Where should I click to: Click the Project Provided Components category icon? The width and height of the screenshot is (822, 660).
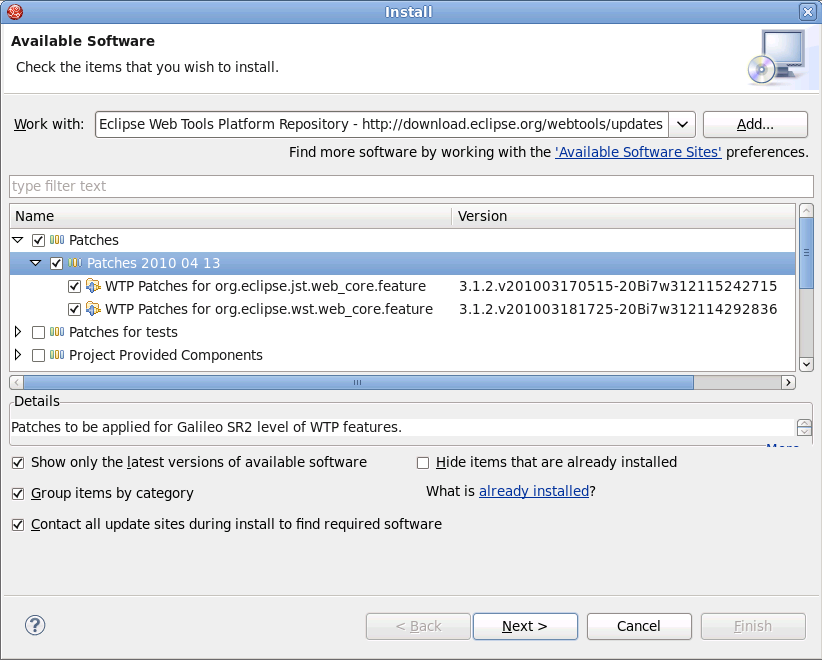click(x=57, y=355)
